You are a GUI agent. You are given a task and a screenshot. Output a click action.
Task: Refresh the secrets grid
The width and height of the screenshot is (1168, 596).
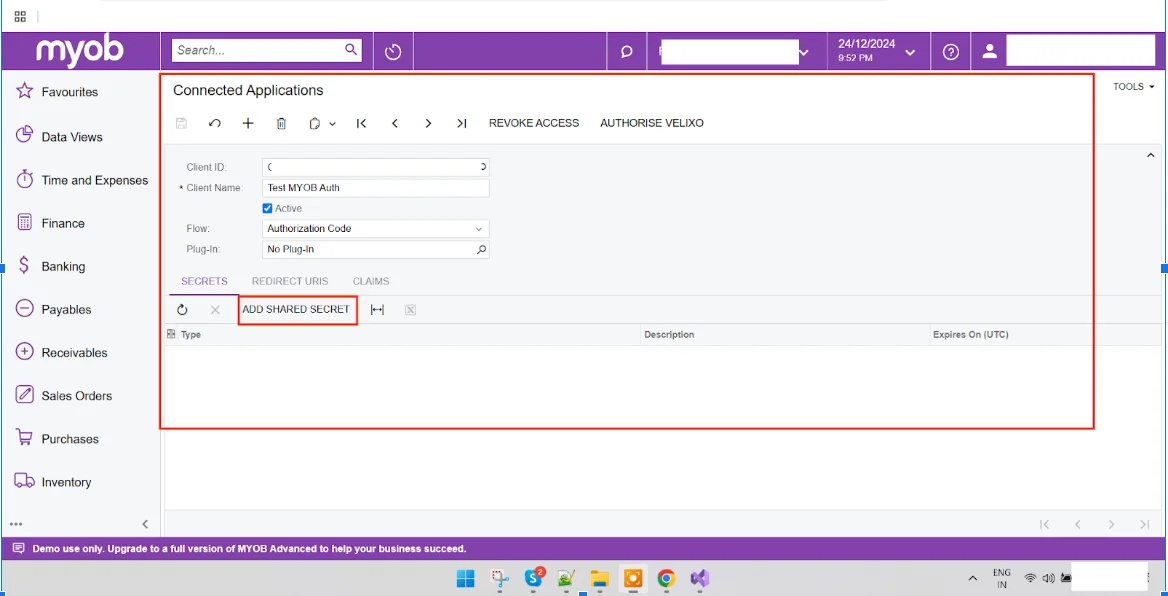183,309
